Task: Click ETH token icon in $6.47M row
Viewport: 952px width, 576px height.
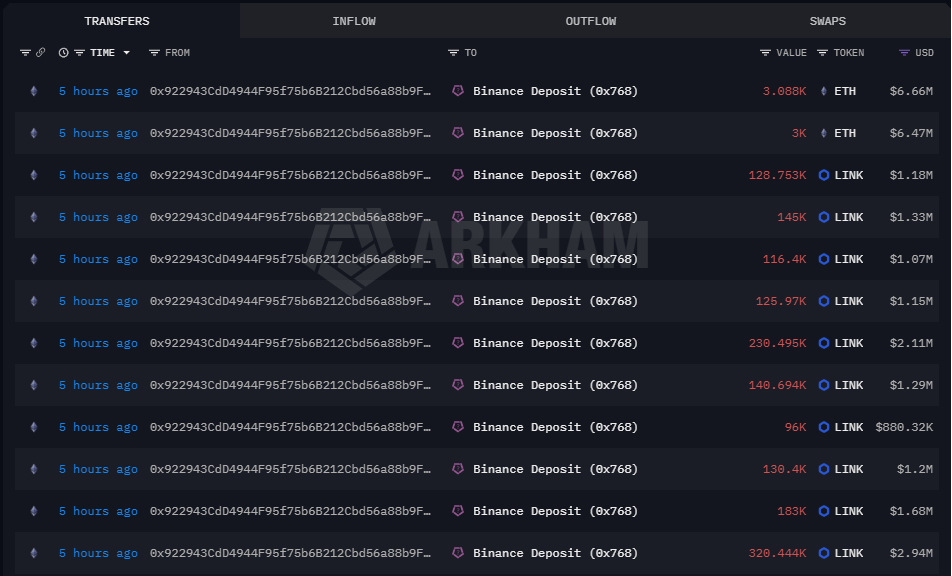Action: click(x=824, y=133)
